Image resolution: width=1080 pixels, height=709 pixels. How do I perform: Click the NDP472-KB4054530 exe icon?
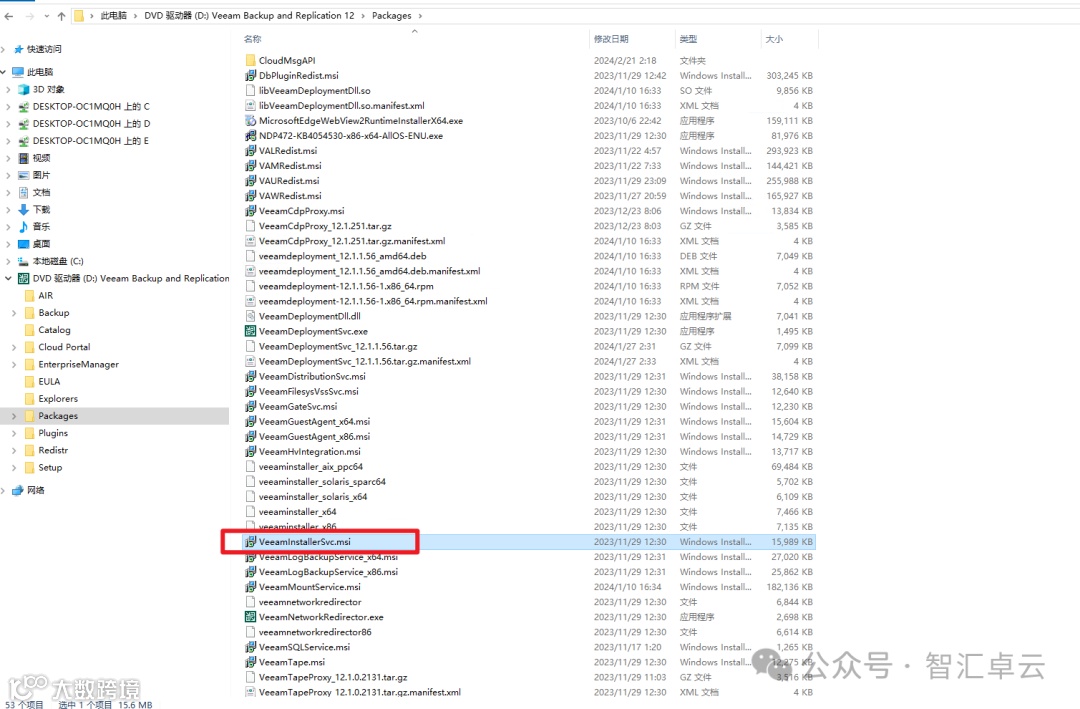tap(251, 136)
